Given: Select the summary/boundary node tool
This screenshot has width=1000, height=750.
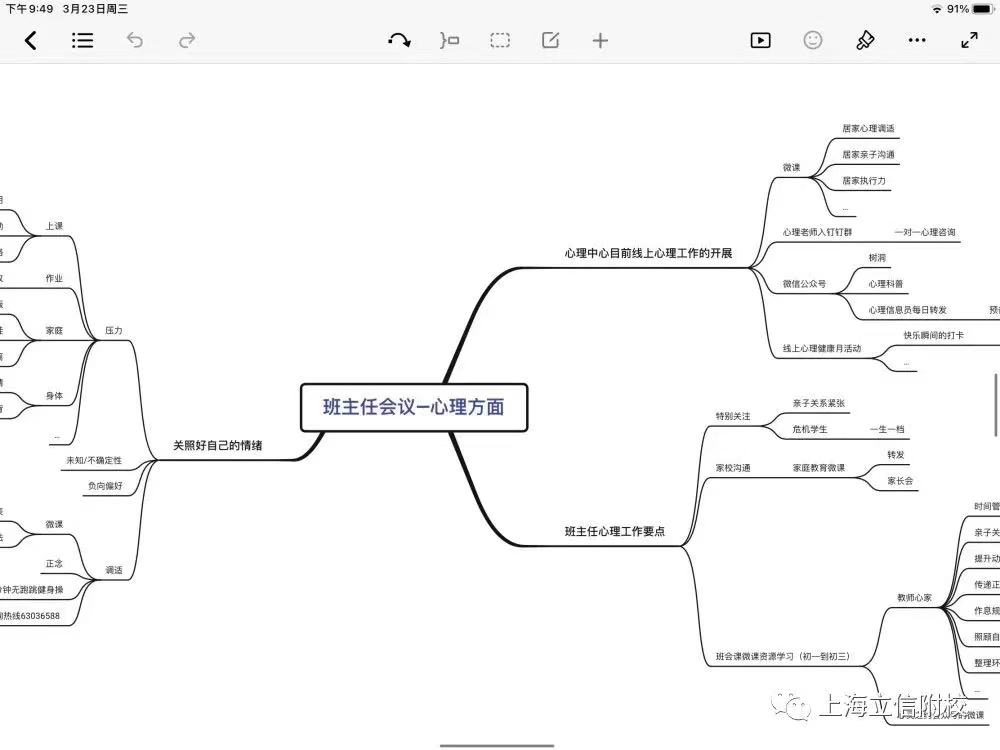Looking at the screenshot, I should [449, 40].
